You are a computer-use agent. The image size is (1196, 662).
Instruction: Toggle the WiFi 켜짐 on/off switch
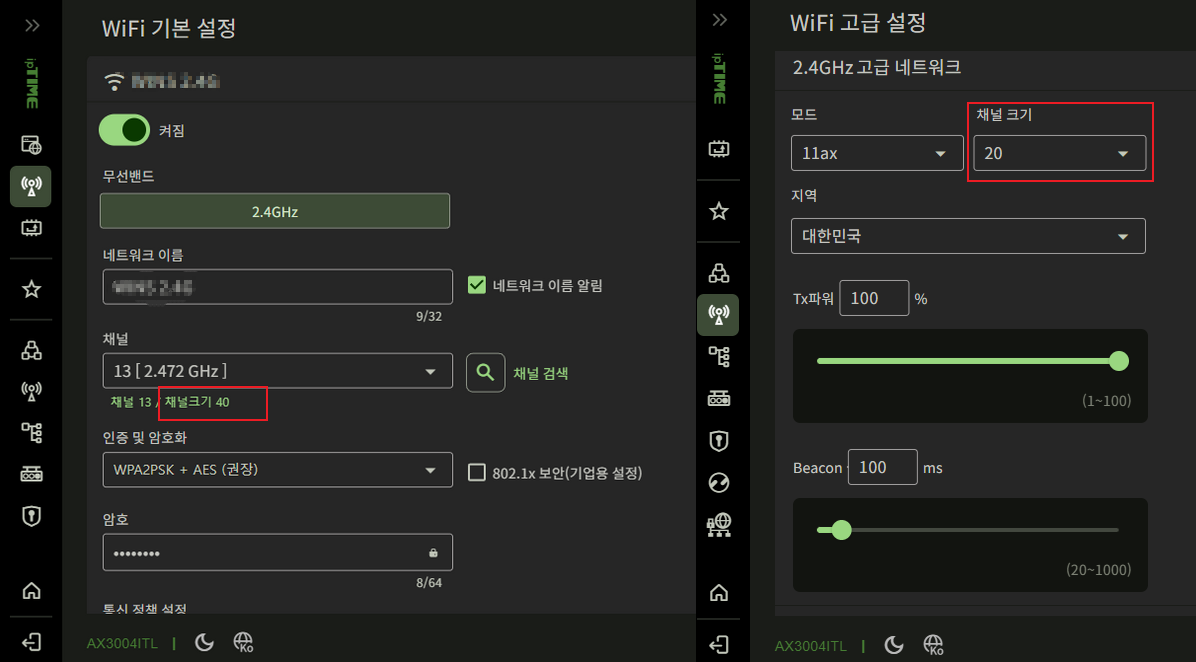click(124, 130)
